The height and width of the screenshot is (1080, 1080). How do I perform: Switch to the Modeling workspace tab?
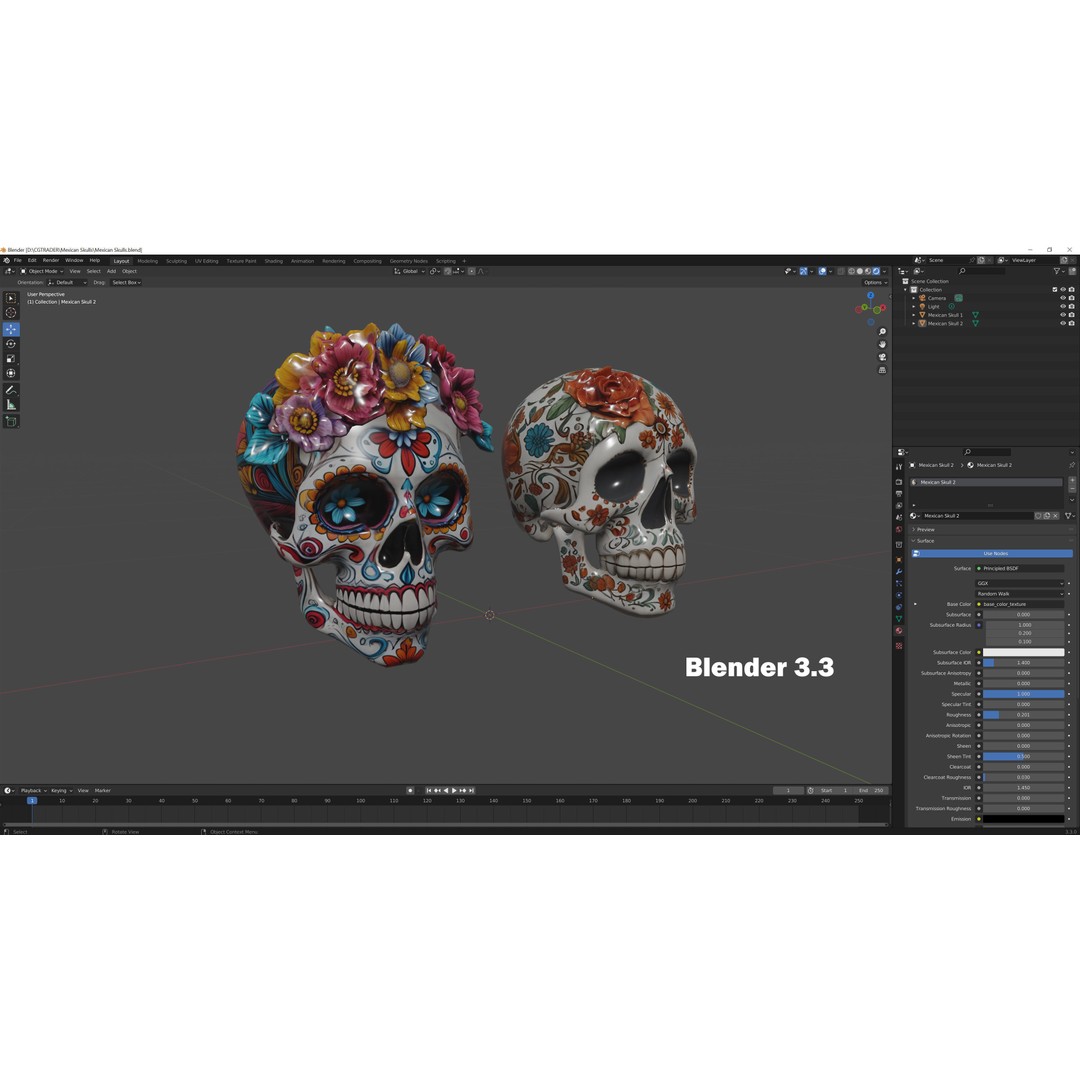pos(147,261)
